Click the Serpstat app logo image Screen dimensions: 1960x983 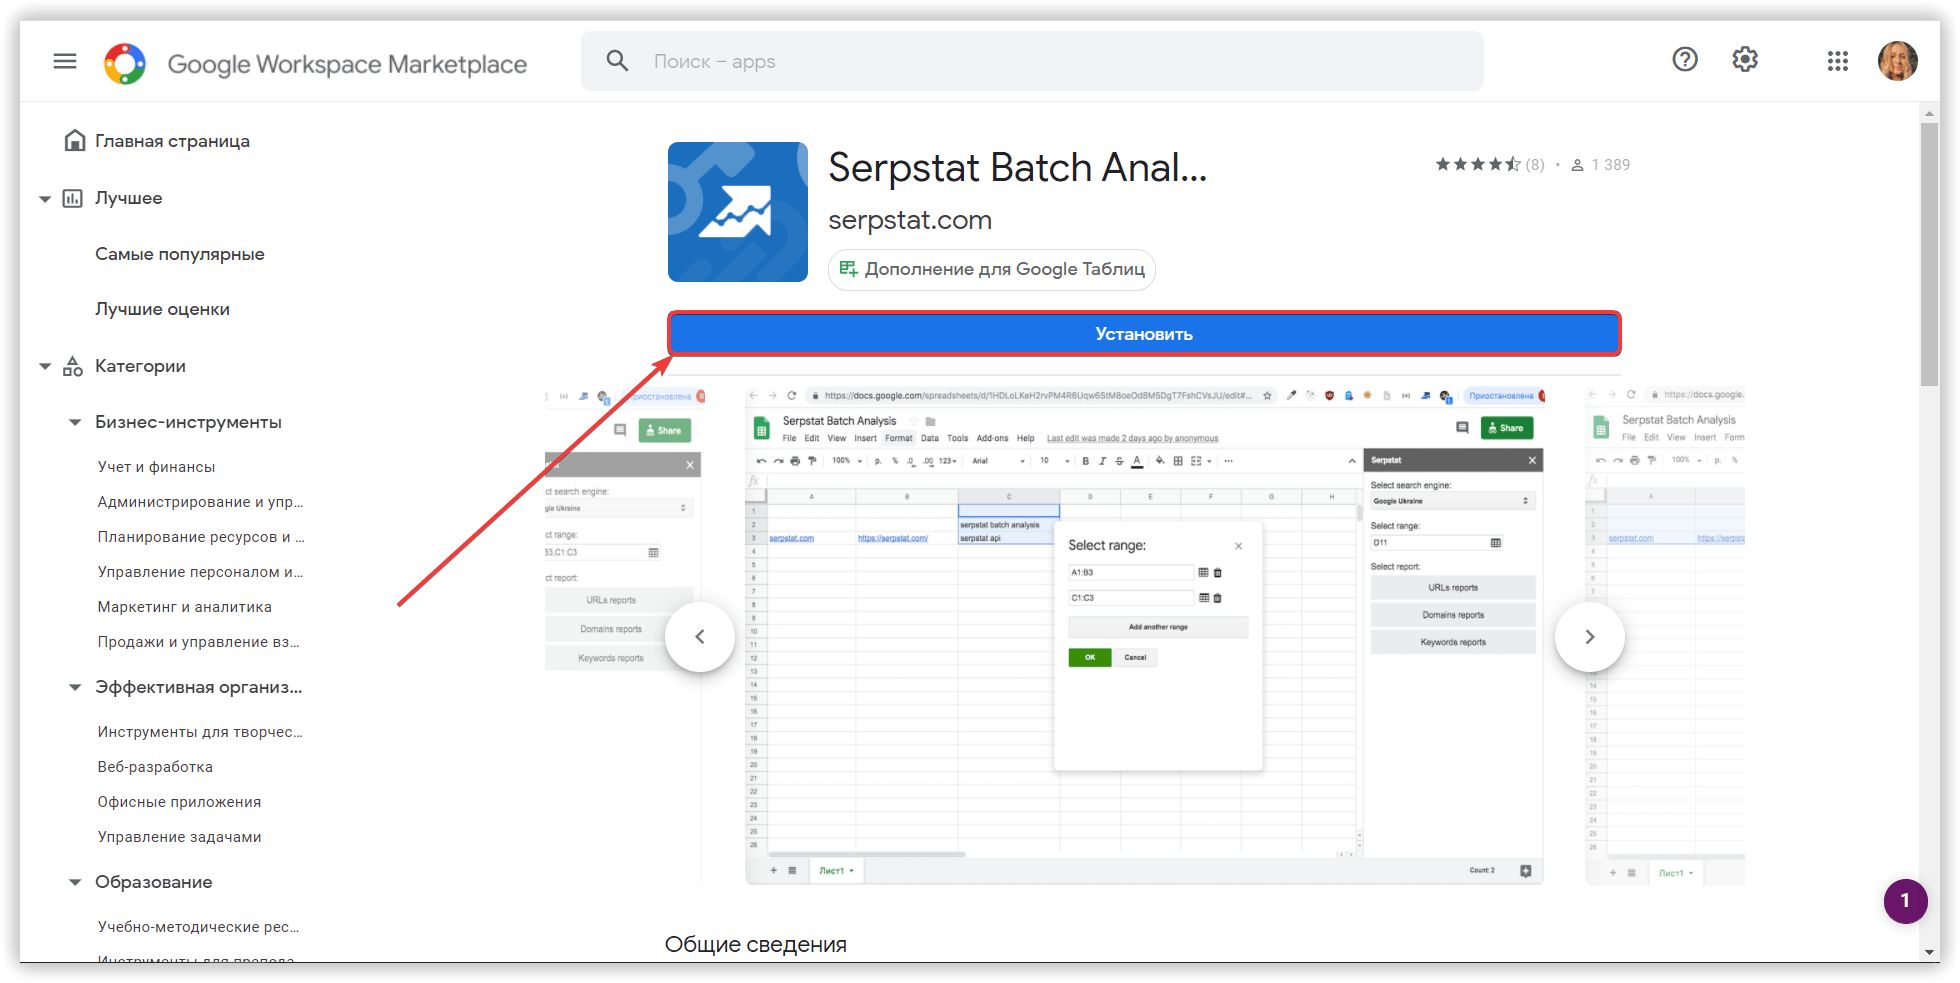click(738, 212)
